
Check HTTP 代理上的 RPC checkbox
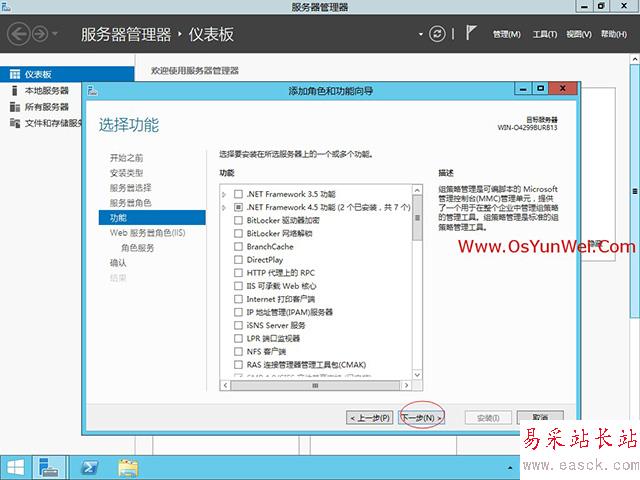pos(238,273)
